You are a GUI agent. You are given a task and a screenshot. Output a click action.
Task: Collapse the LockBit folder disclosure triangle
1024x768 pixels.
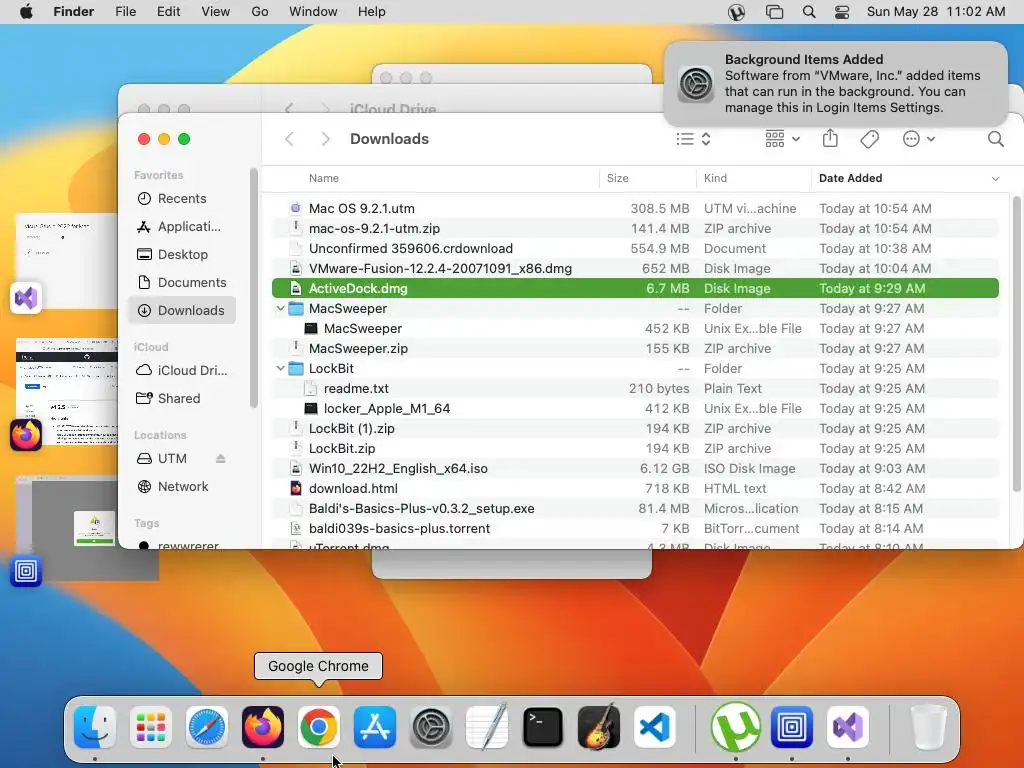click(x=280, y=368)
